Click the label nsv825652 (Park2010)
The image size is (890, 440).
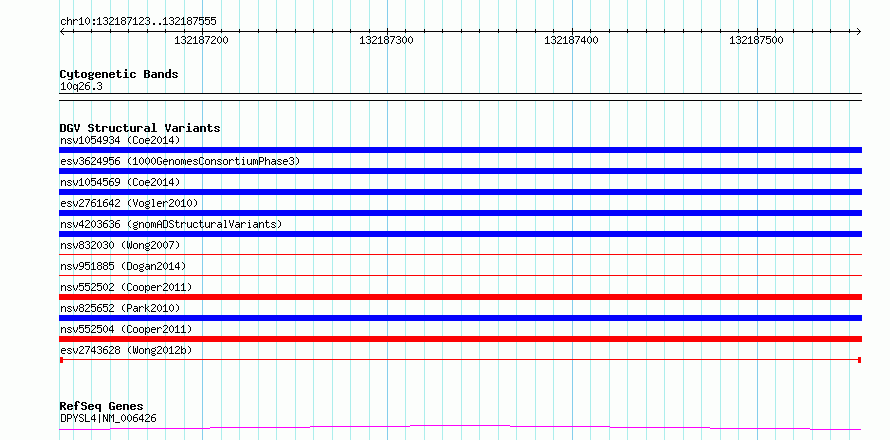coord(120,308)
